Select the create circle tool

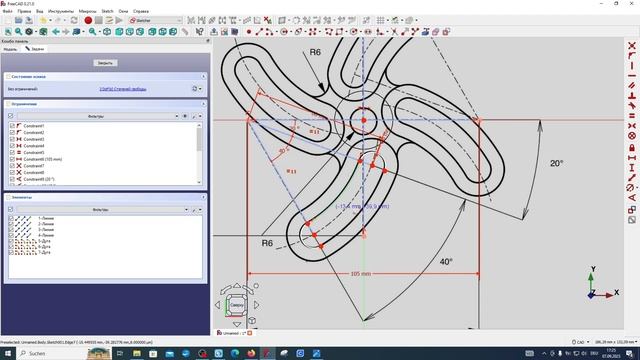click(284, 31)
